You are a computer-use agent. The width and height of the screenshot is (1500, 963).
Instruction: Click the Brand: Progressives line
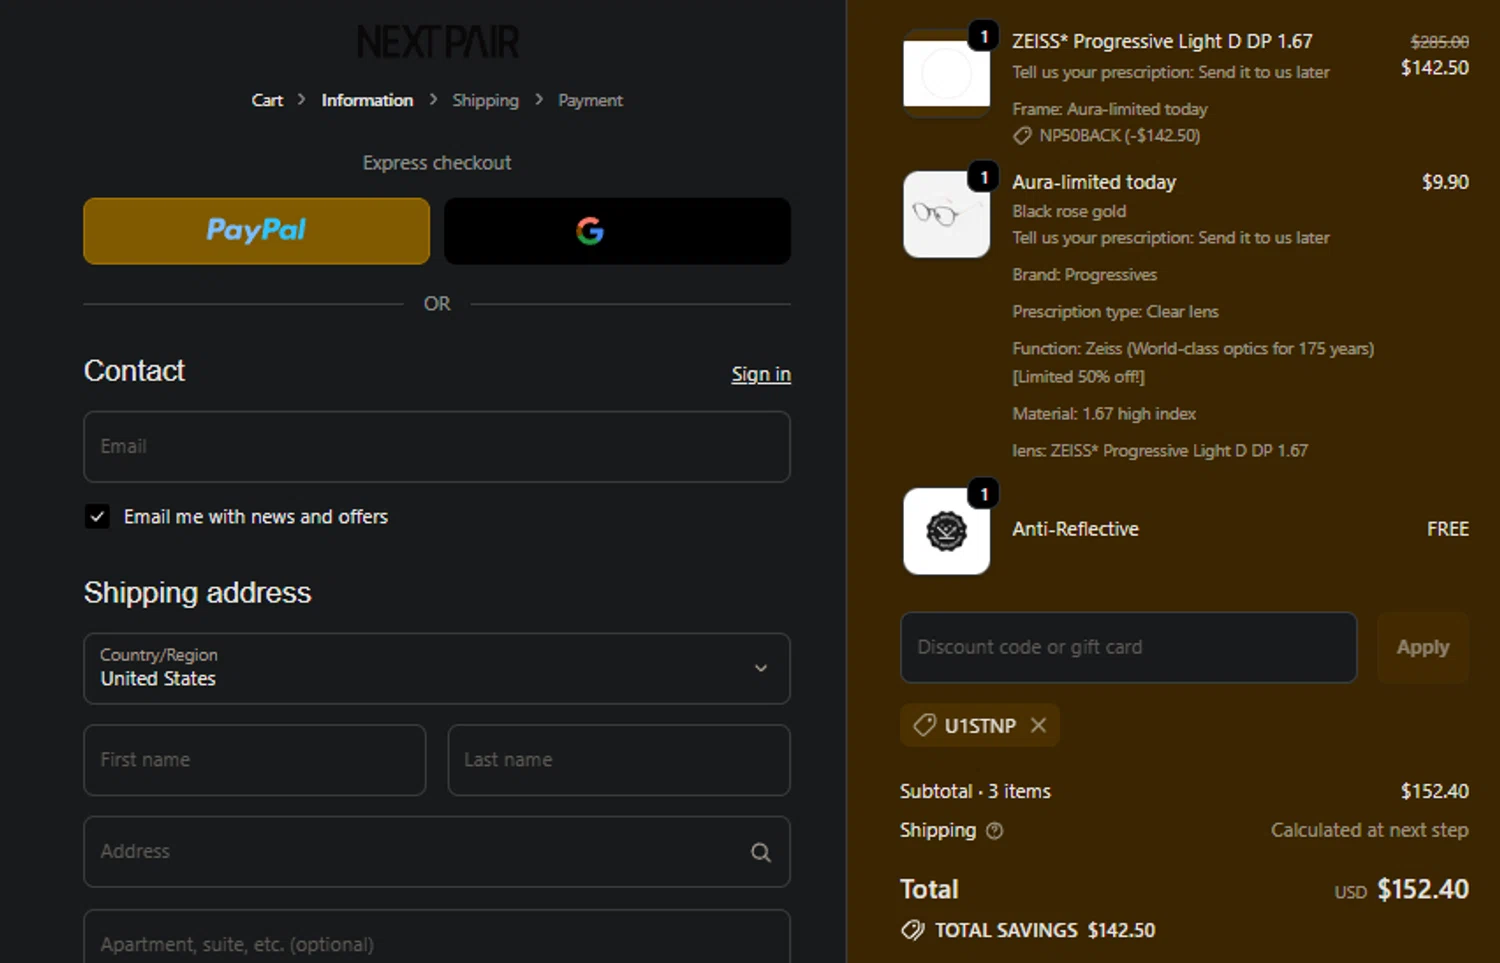click(x=1084, y=275)
